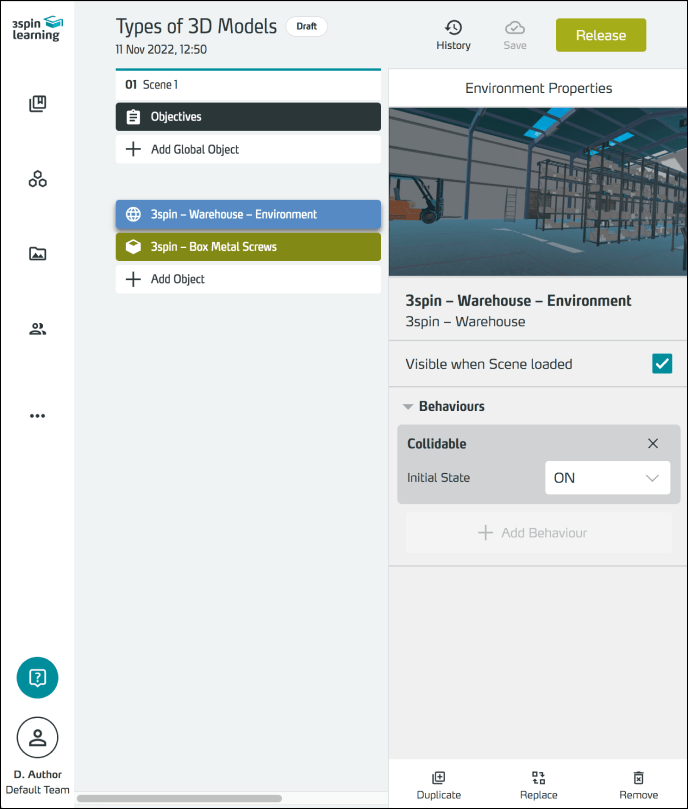Click the Default Team label
The image size is (688, 809).
click(x=37, y=790)
